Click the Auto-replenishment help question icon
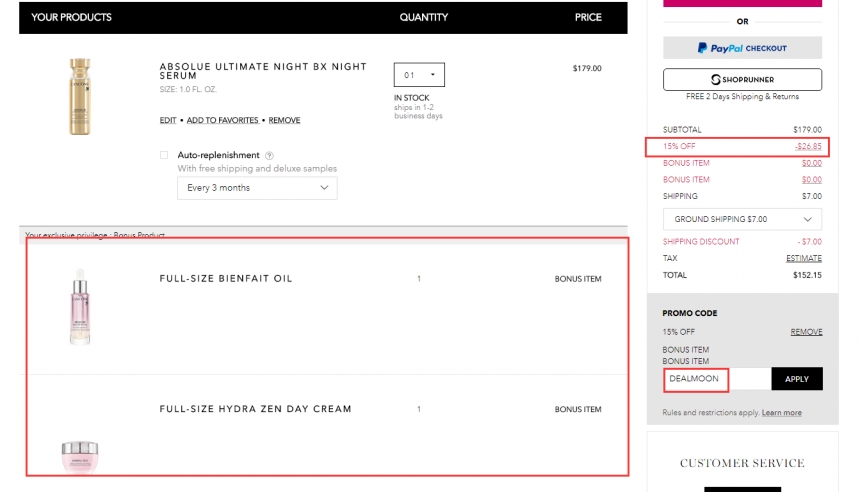The image size is (860, 492). point(269,156)
